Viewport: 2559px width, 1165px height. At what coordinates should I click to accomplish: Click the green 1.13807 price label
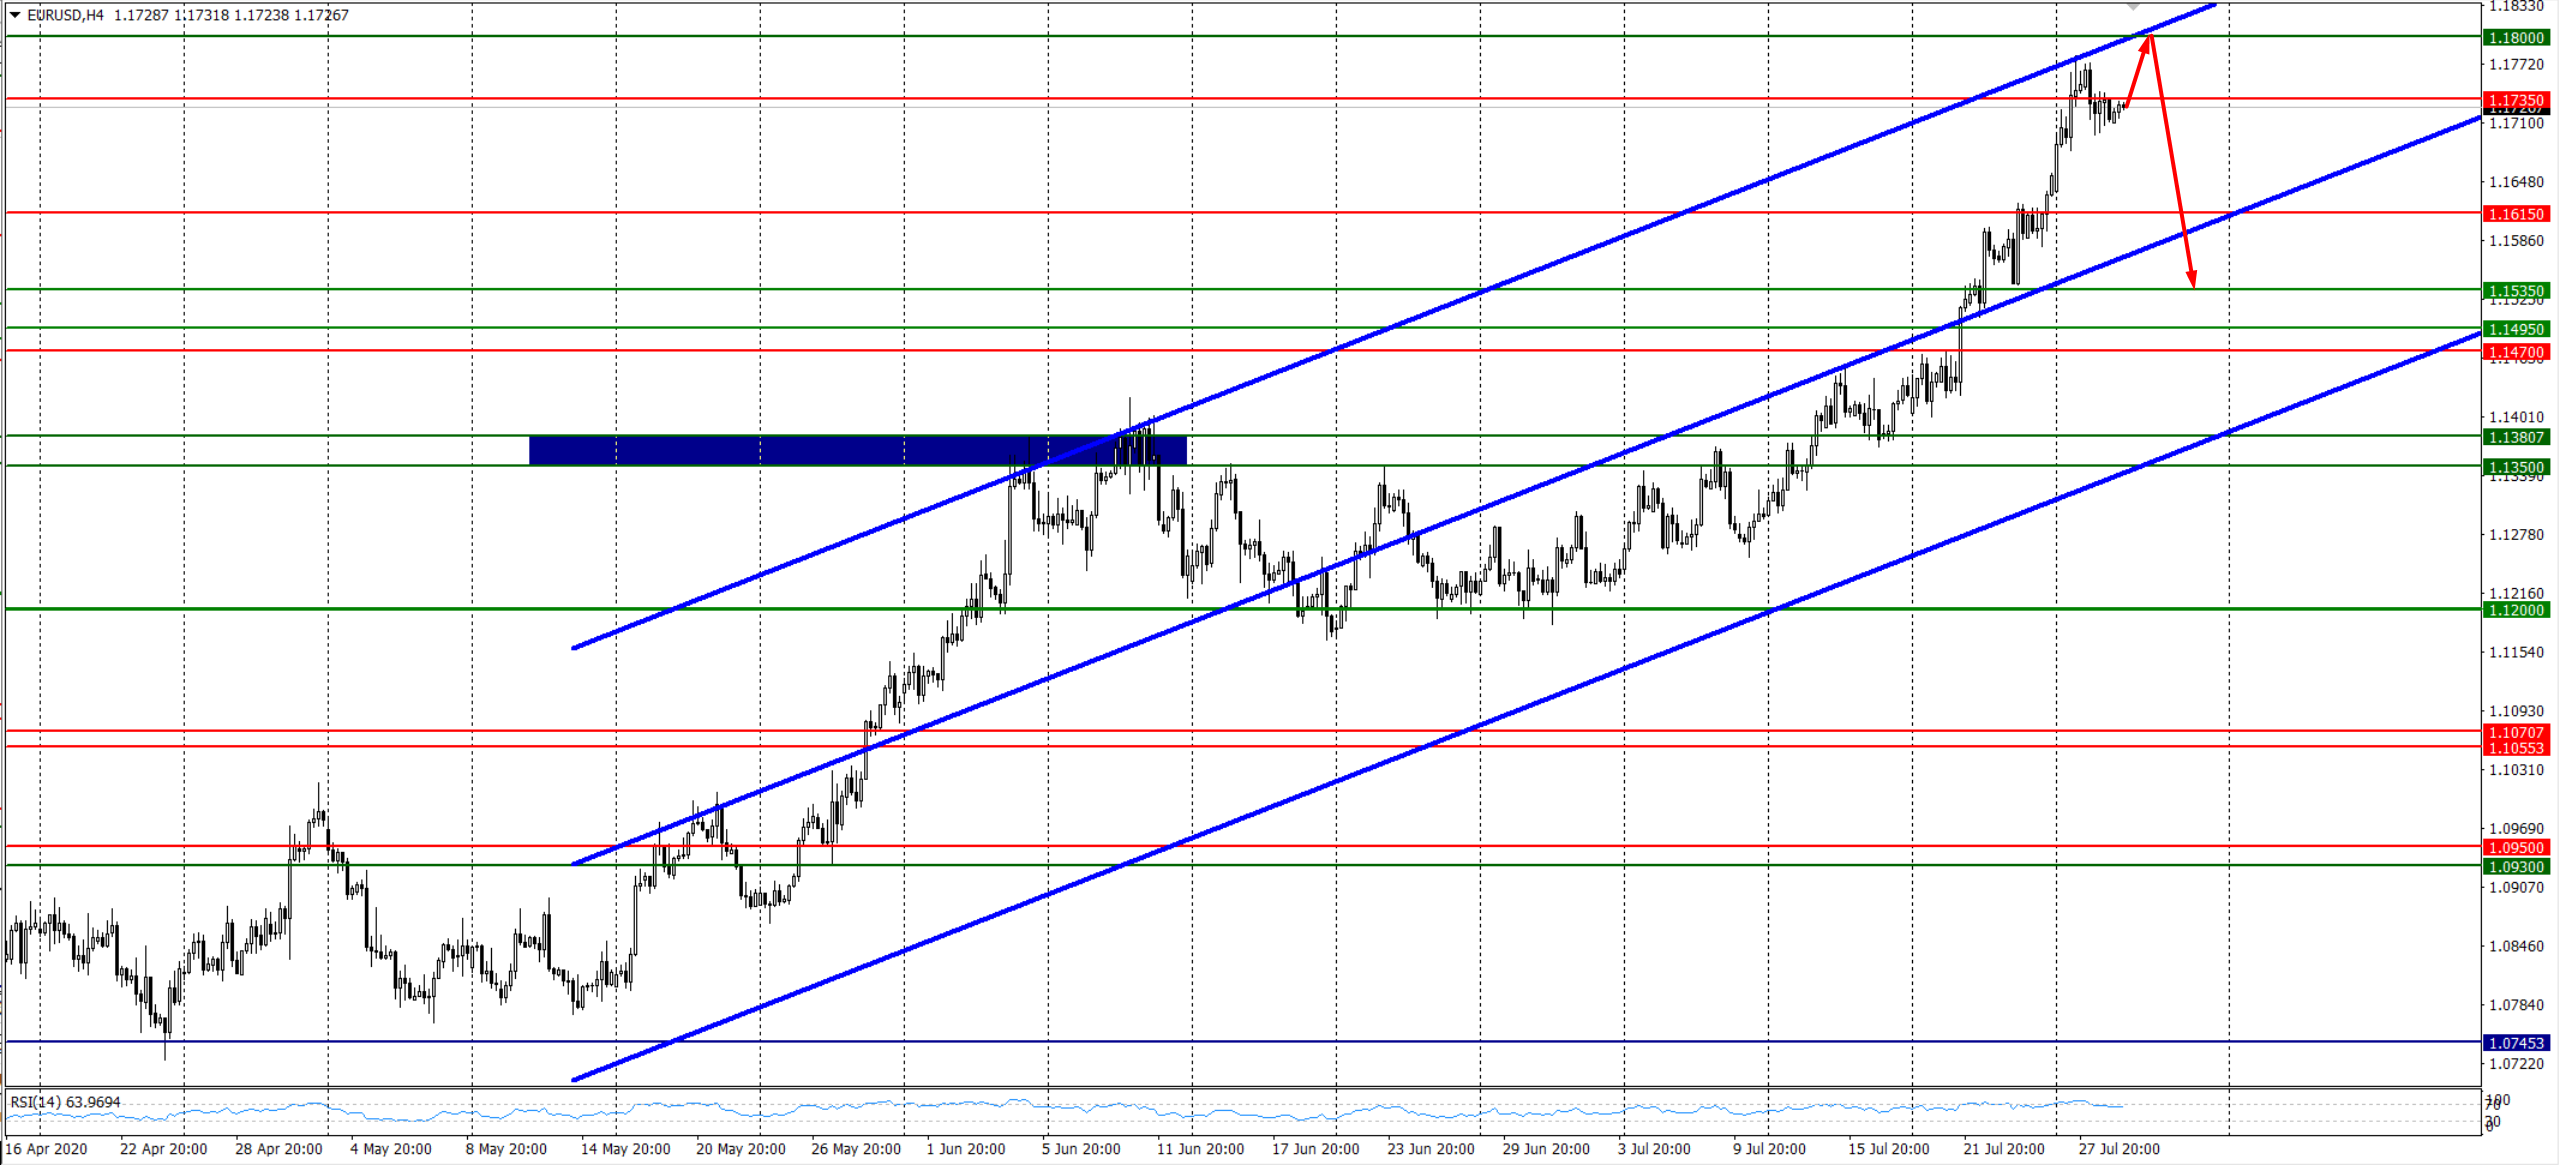2516,437
